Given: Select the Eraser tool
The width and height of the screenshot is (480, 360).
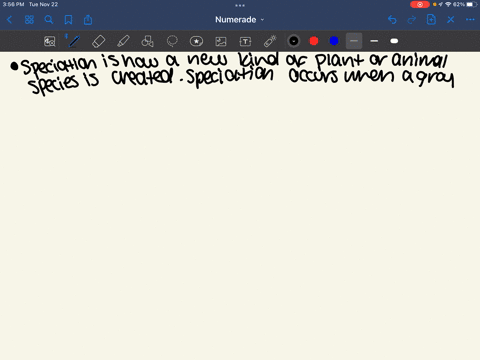Looking at the screenshot, I should click(x=98, y=41).
